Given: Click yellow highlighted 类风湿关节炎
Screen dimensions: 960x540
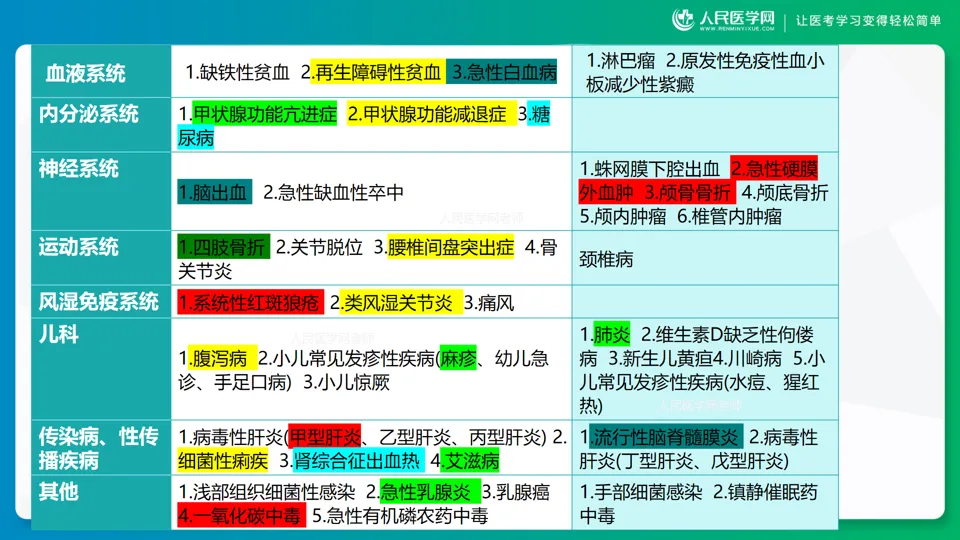Looking at the screenshot, I should 401,302.
